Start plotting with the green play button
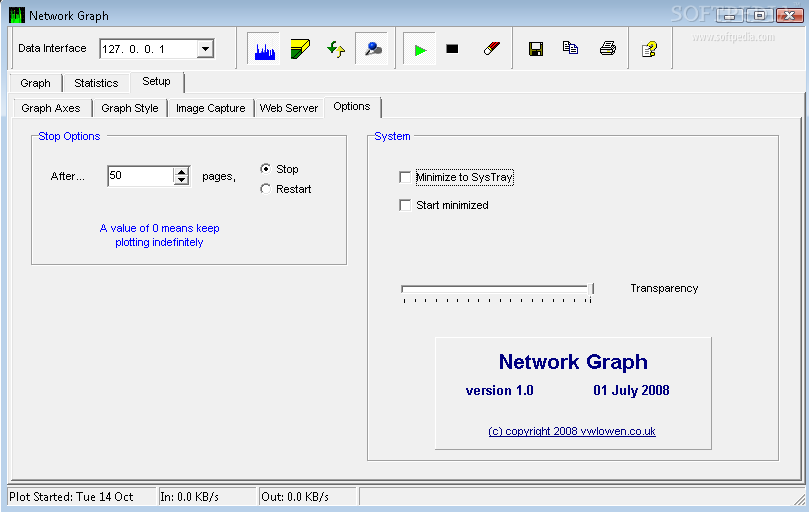Viewport: 809px width, 512px height. point(420,50)
